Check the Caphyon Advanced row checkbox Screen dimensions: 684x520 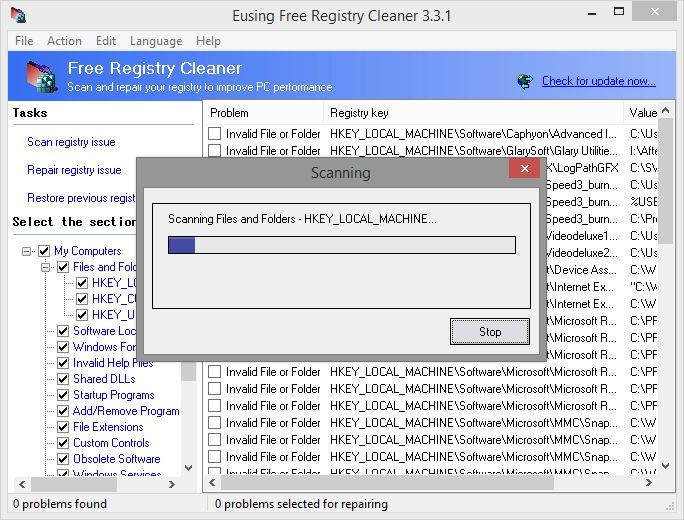tap(214, 133)
